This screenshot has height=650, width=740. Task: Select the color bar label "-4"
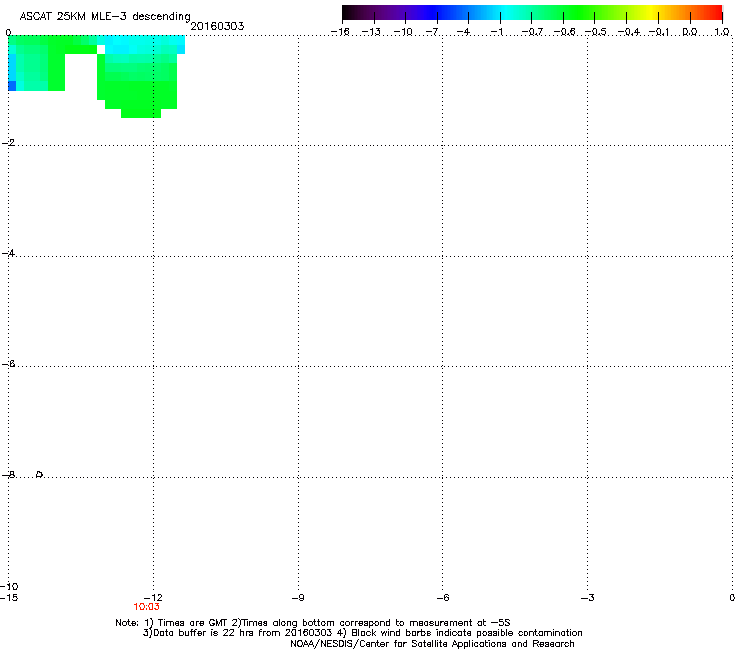click(x=464, y=32)
